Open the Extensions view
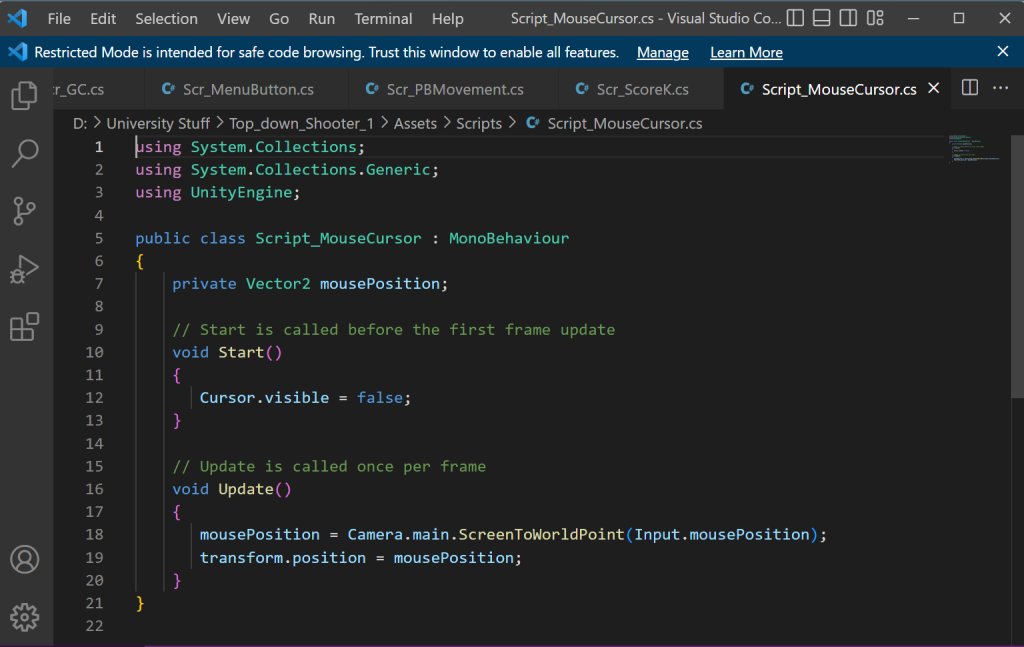This screenshot has height=647, width=1024. click(24, 327)
